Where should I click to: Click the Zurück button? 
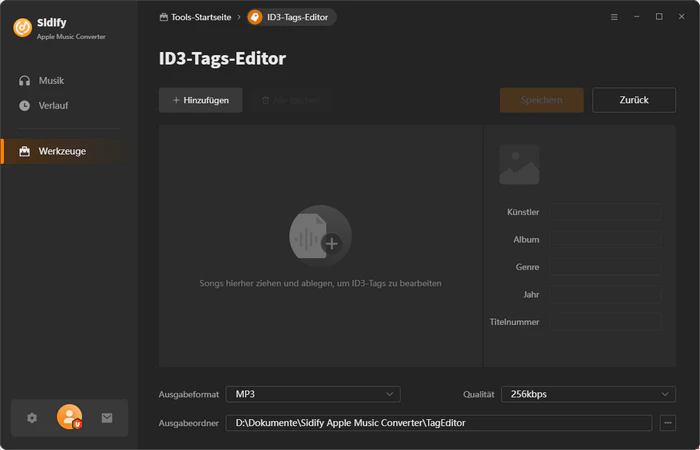[x=634, y=100]
